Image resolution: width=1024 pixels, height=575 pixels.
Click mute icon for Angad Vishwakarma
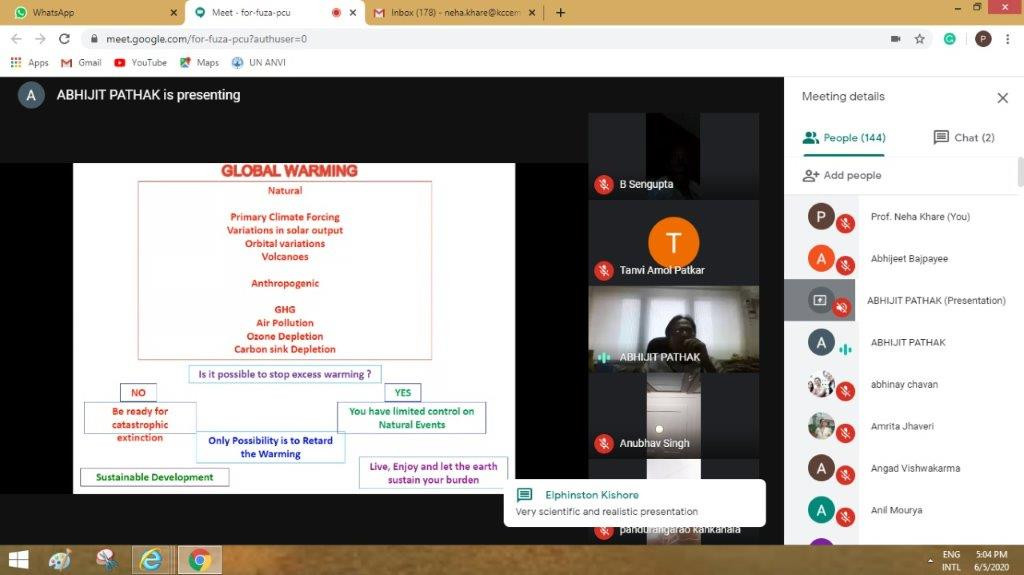[x=845, y=475]
